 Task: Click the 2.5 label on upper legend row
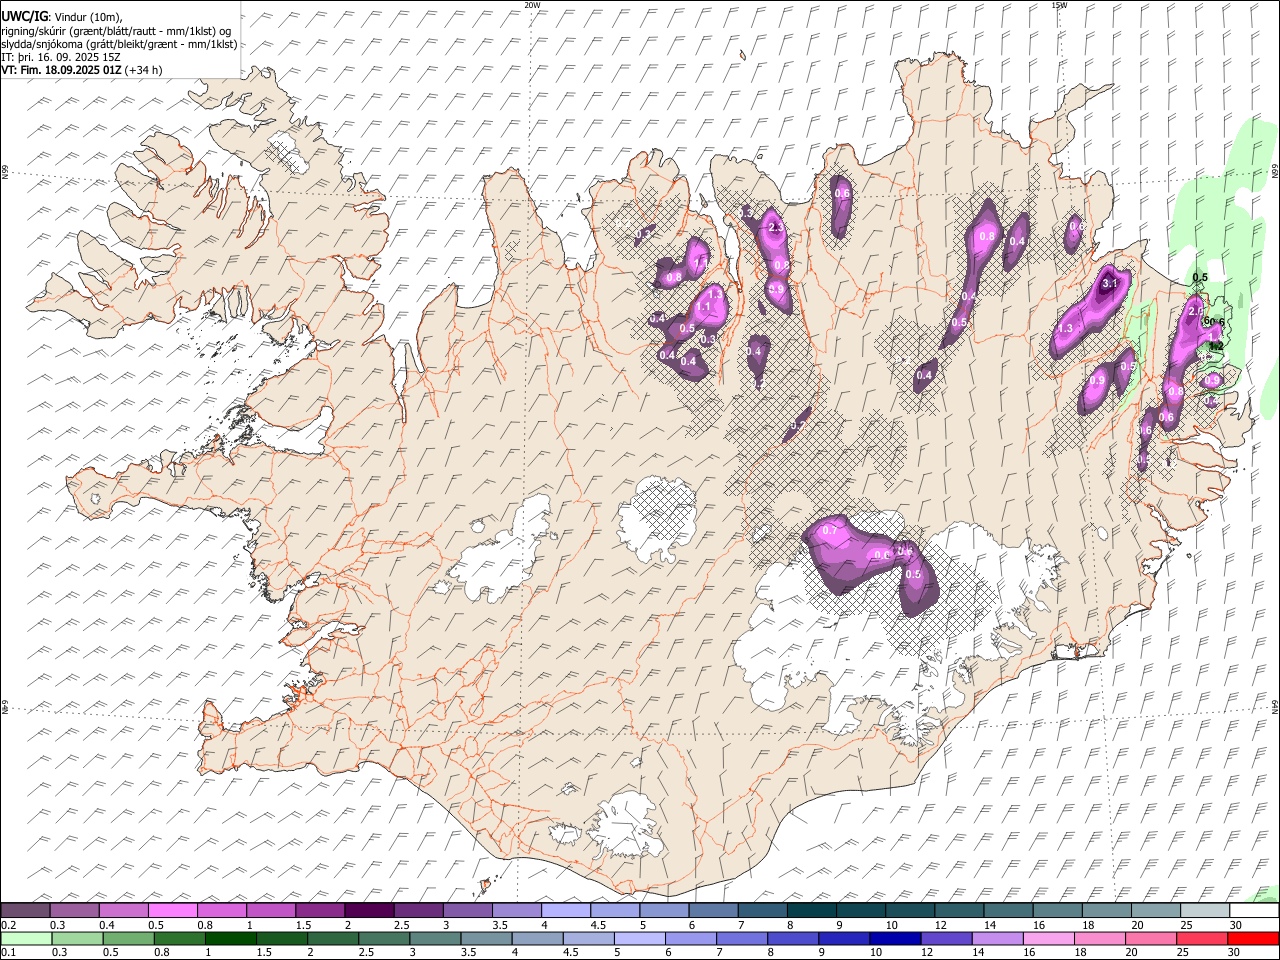coord(401,925)
